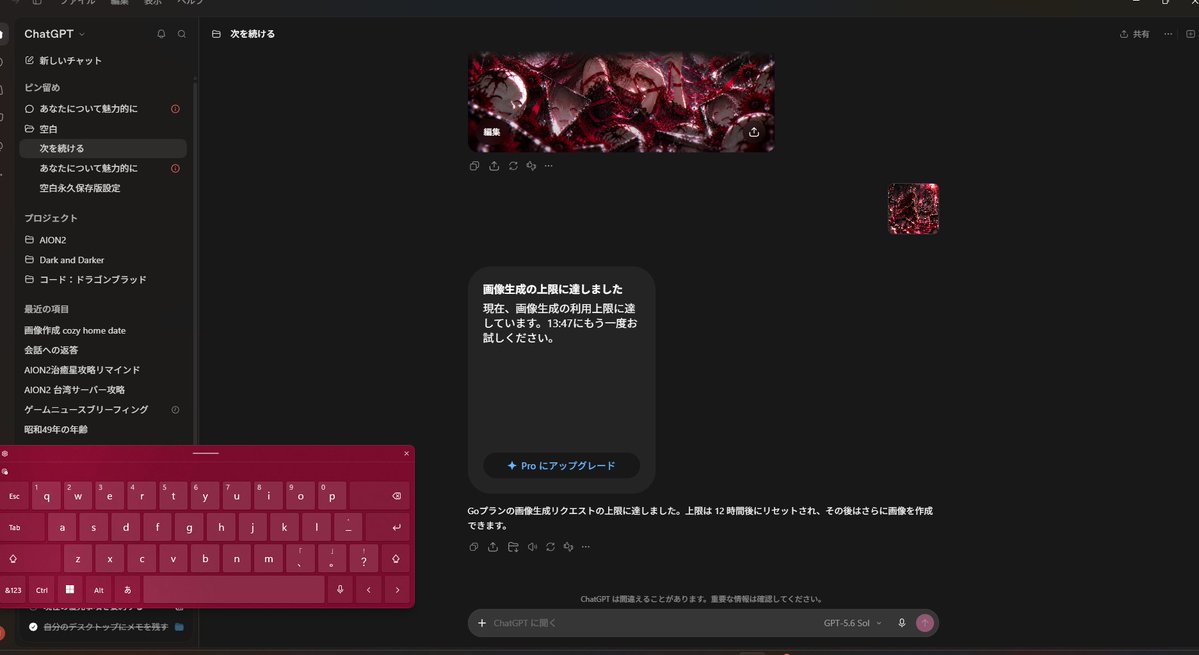Copy the Goプラン limit message text
This screenshot has width=1199, height=655.
click(474, 547)
